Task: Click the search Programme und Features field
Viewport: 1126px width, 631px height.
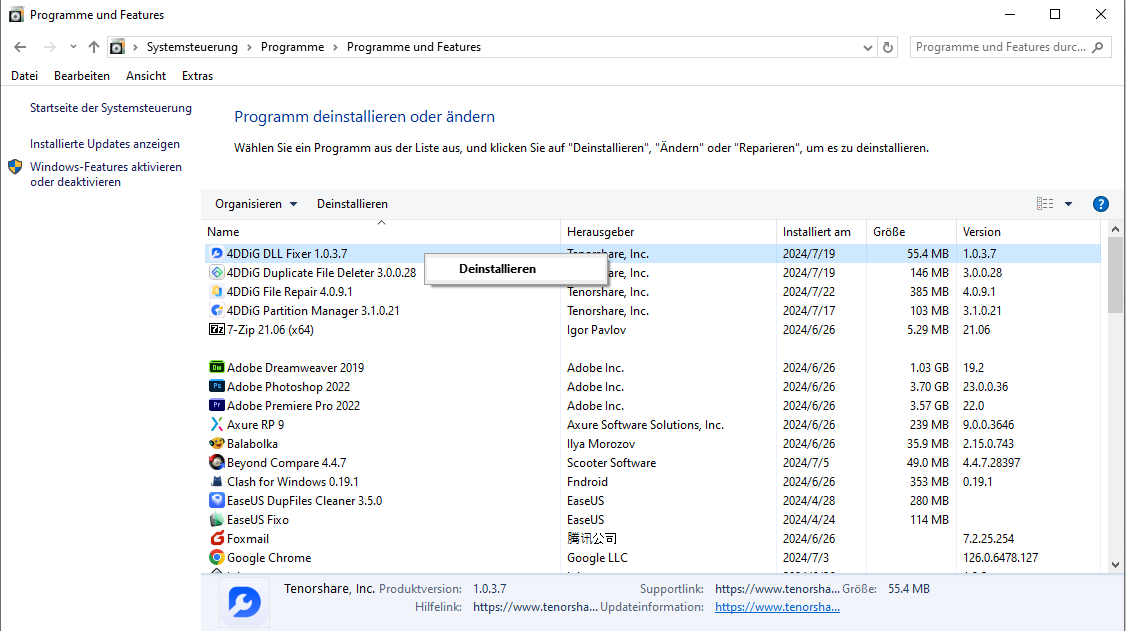Action: [1000, 47]
